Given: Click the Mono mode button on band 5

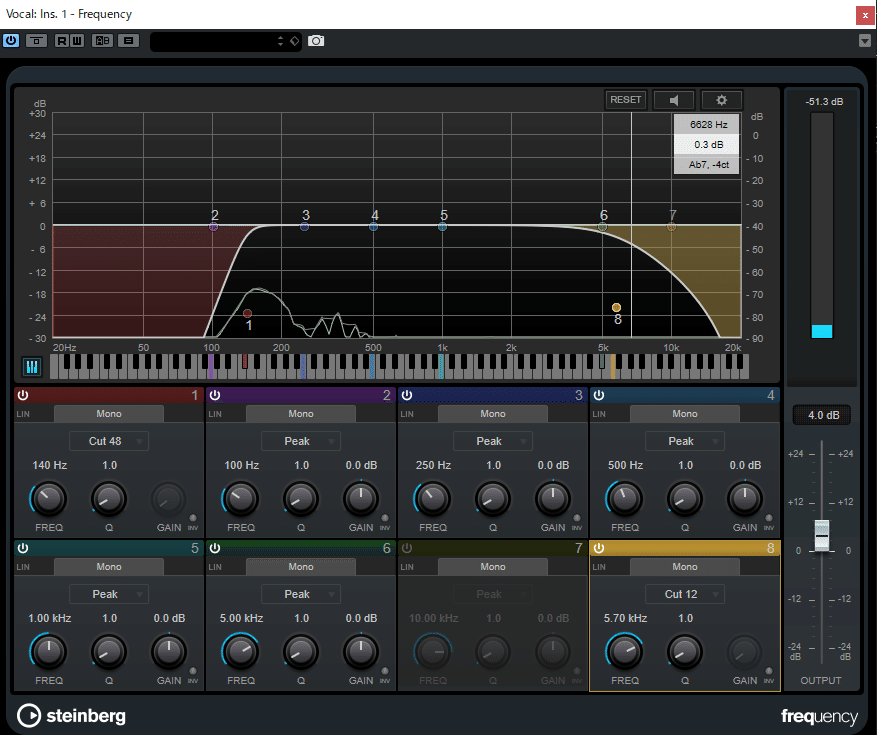Looking at the screenshot, I should coord(108,566).
